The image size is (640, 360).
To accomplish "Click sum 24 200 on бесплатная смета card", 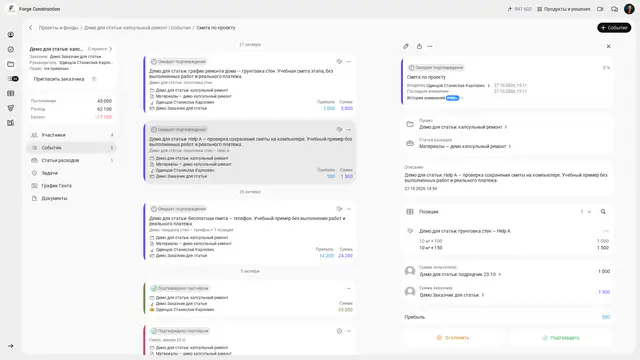I will pyautogui.click(x=345, y=256).
